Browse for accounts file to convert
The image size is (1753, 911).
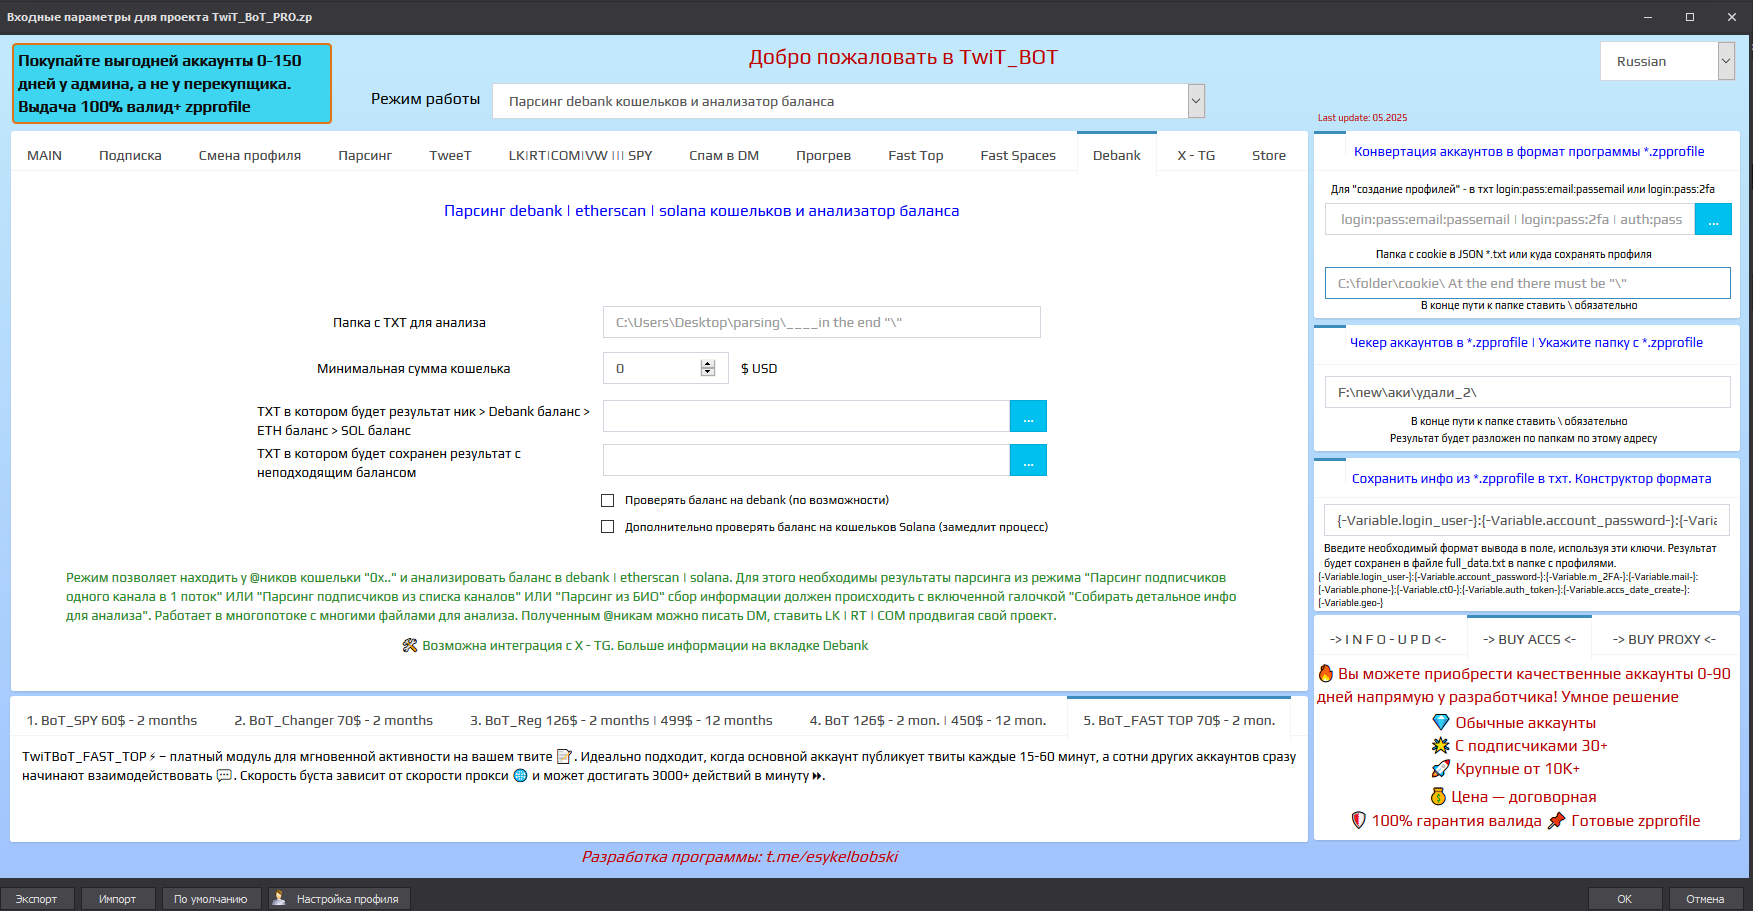coord(1713,219)
